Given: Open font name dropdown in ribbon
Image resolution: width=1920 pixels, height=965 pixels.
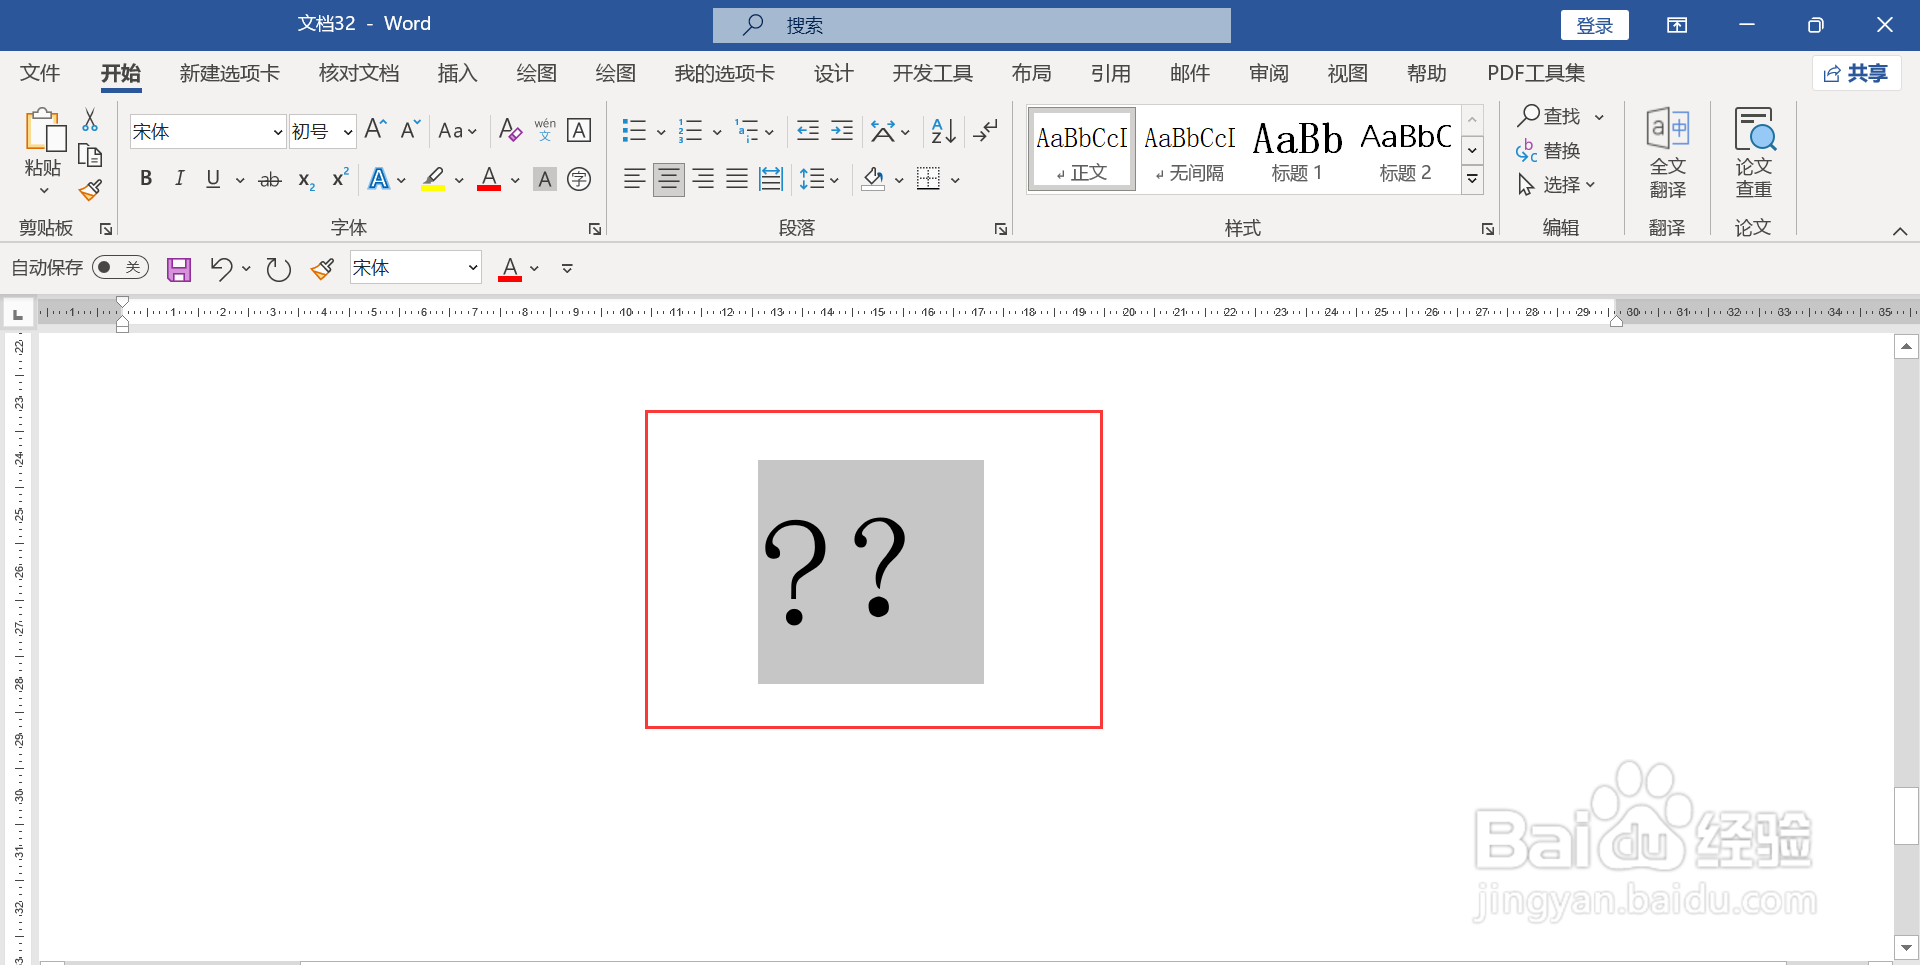Looking at the screenshot, I should [x=278, y=132].
